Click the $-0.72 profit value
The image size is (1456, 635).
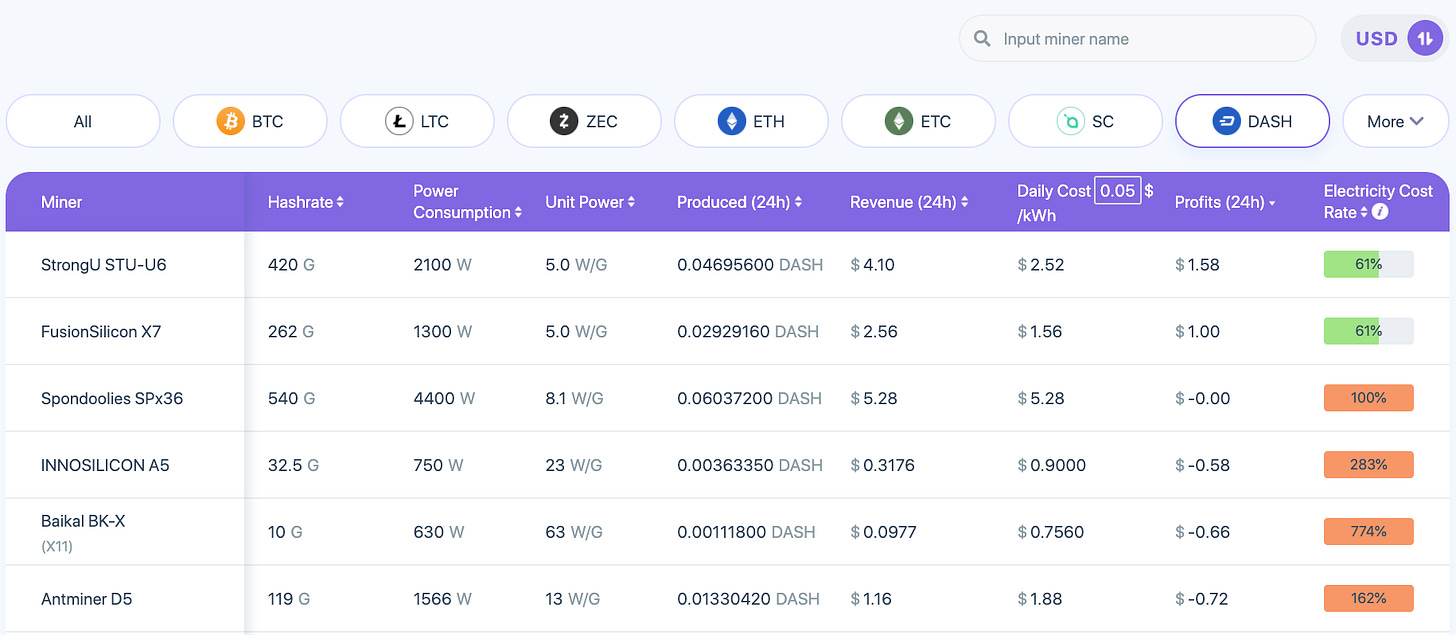click(1203, 599)
